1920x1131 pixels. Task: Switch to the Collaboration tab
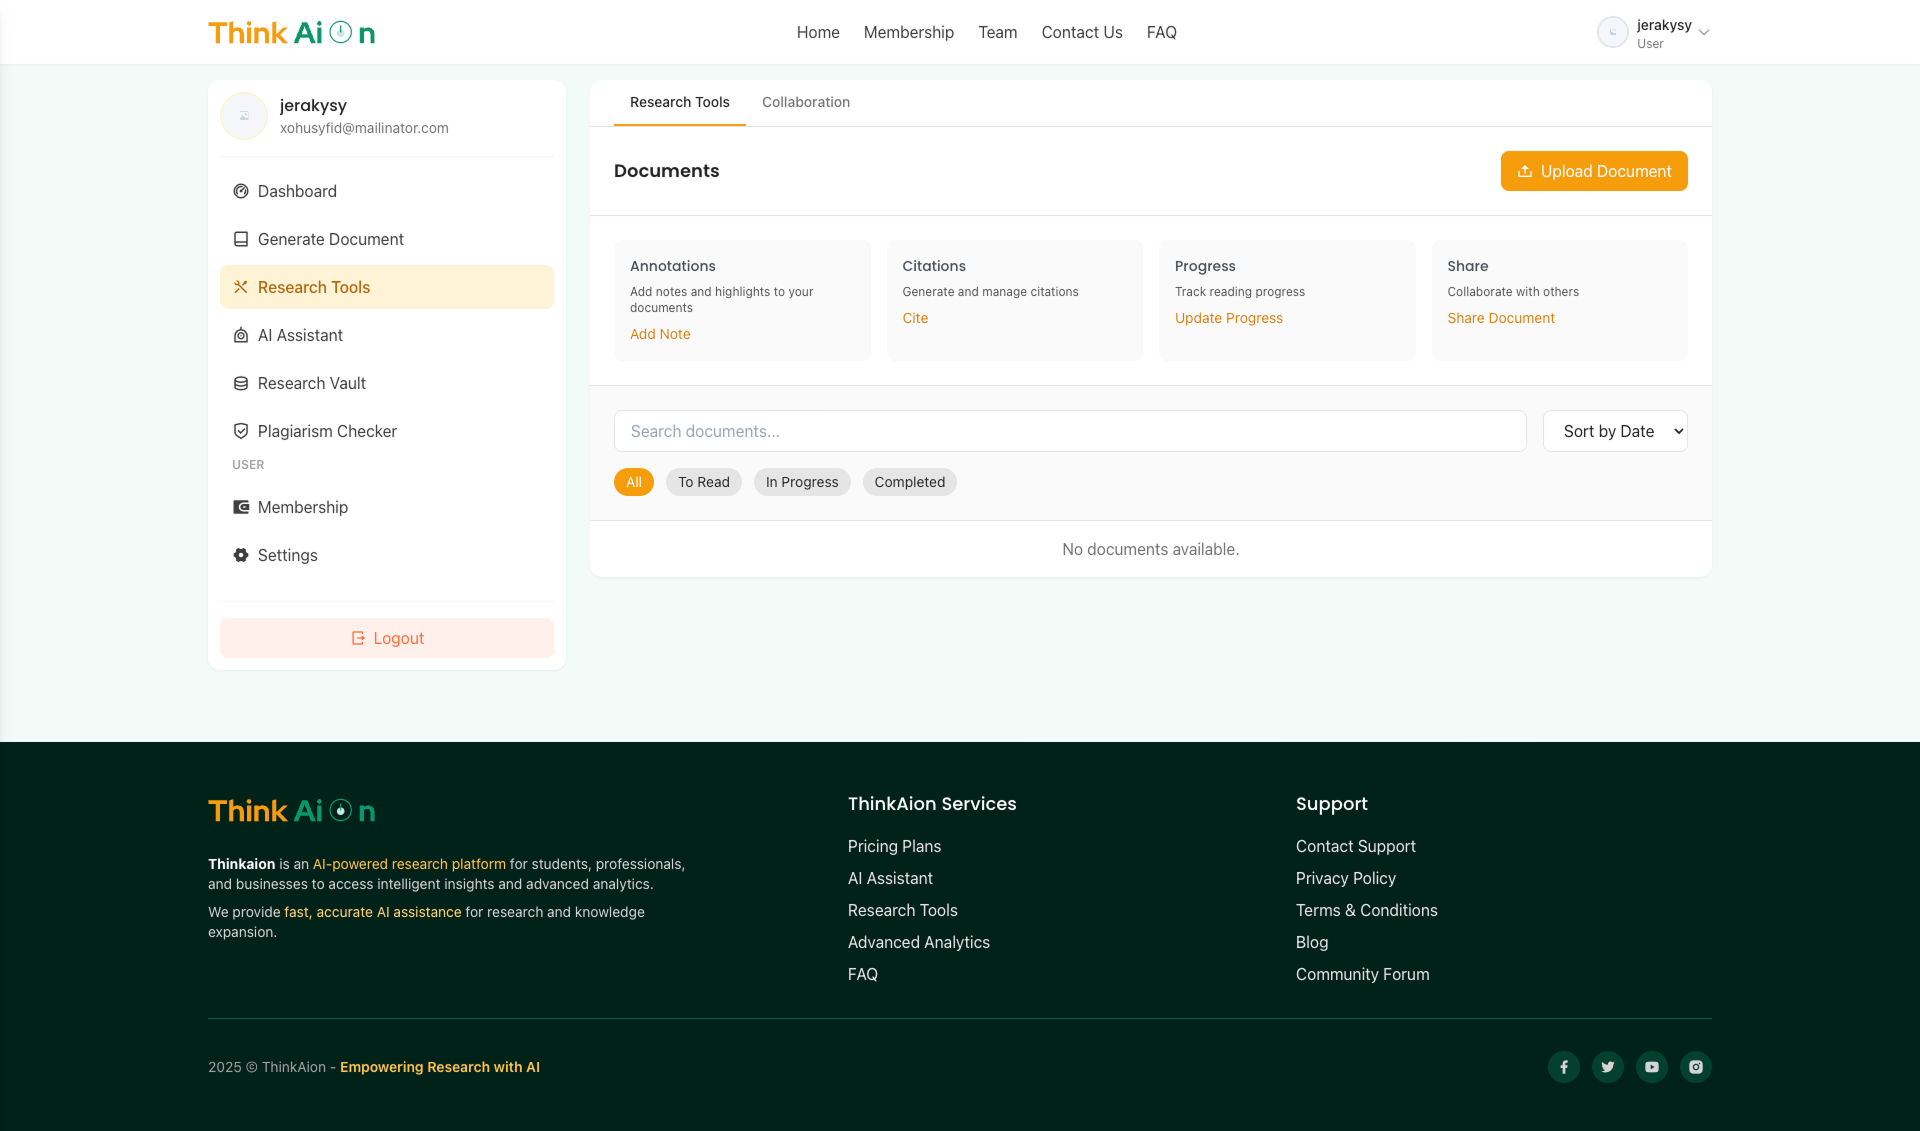pyautogui.click(x=805, y=102)
